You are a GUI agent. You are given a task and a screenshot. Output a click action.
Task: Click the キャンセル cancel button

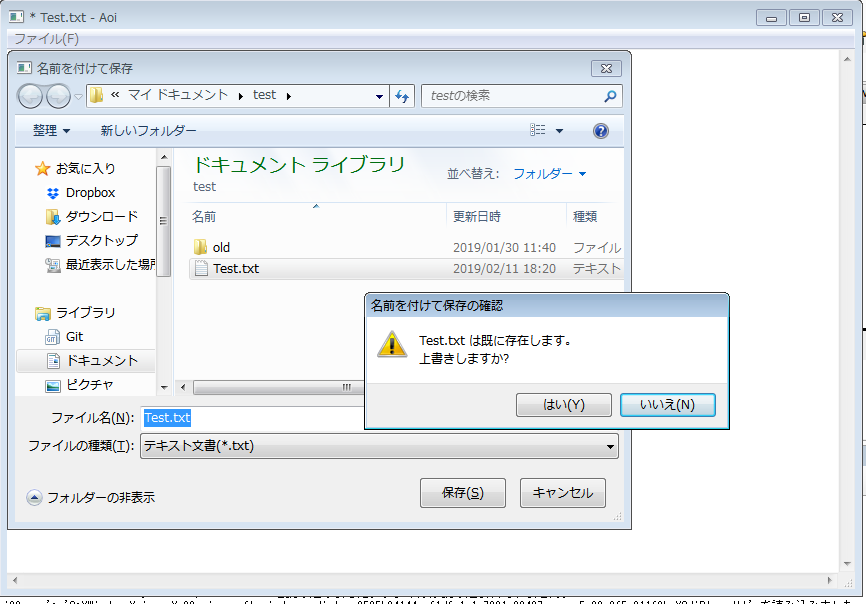[562, 492]
